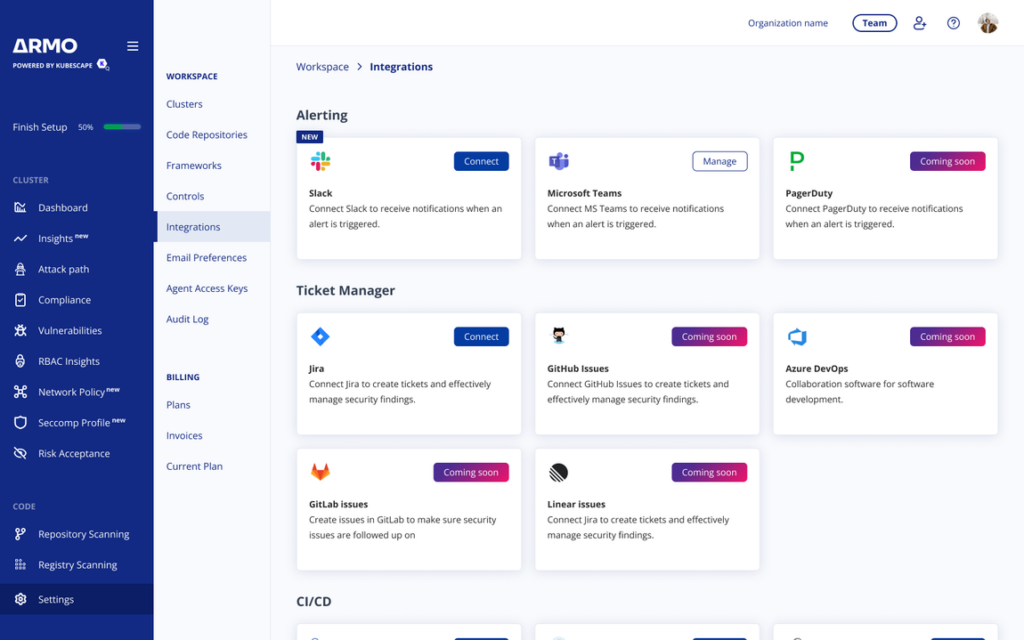Click the Kubescape logo badge
The image size is (1024, 640).
103,64
